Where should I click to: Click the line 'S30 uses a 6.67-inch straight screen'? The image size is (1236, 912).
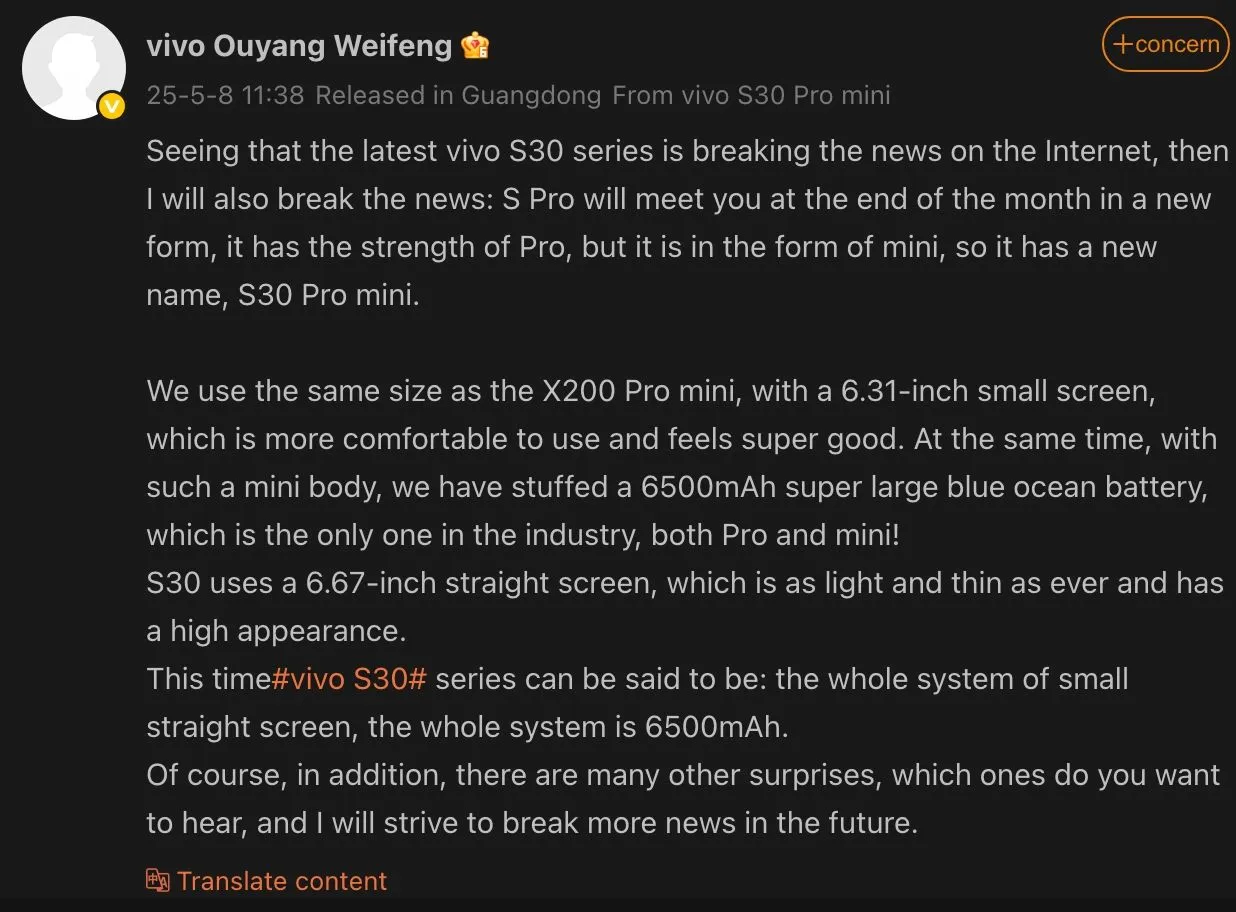684,583
